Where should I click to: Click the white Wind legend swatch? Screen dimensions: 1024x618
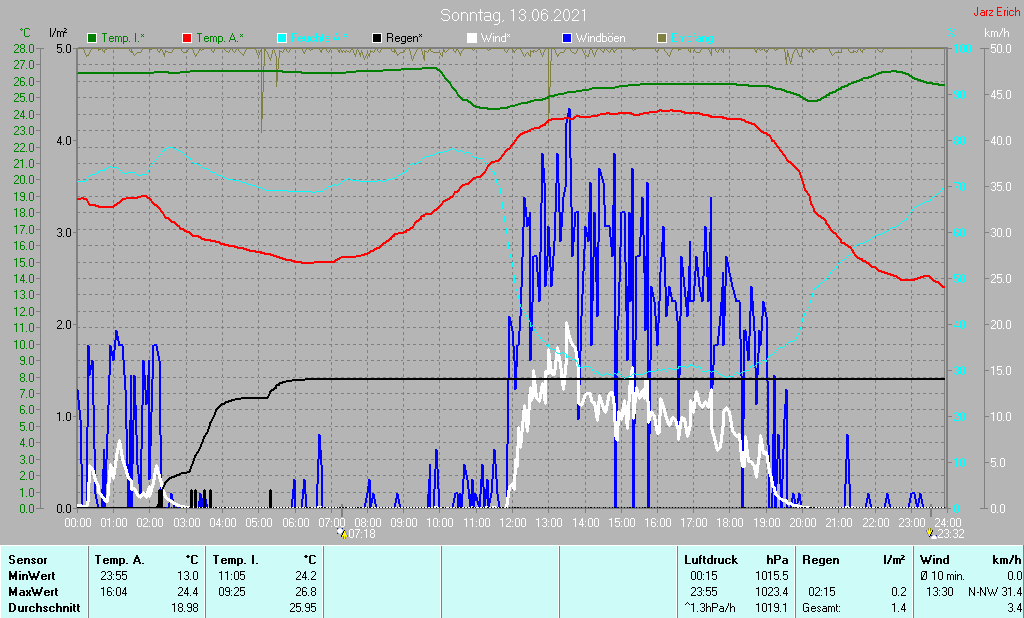[472, 38]
